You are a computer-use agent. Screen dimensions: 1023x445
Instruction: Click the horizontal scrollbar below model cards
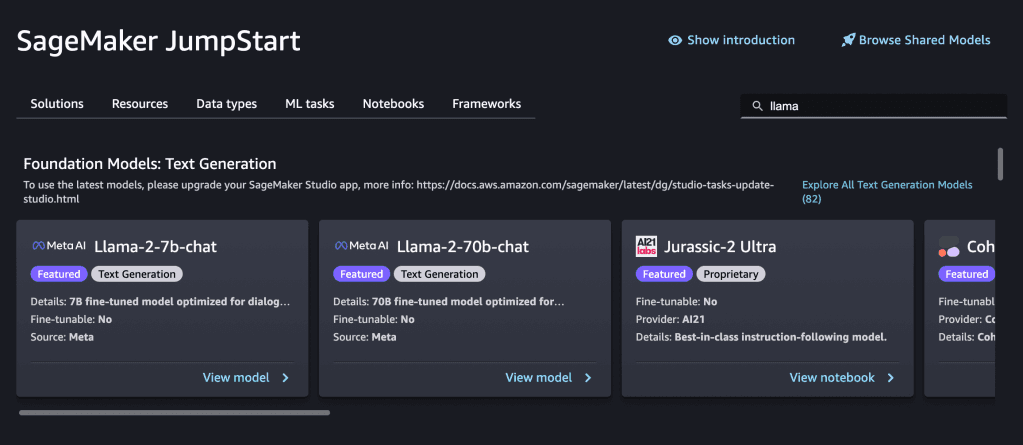[174, 412]
